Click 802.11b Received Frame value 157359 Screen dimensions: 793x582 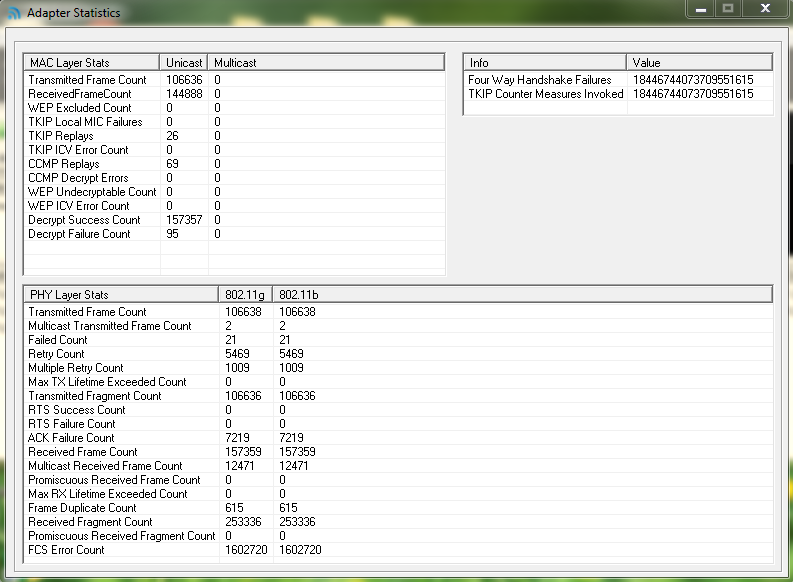coord(297,452)
